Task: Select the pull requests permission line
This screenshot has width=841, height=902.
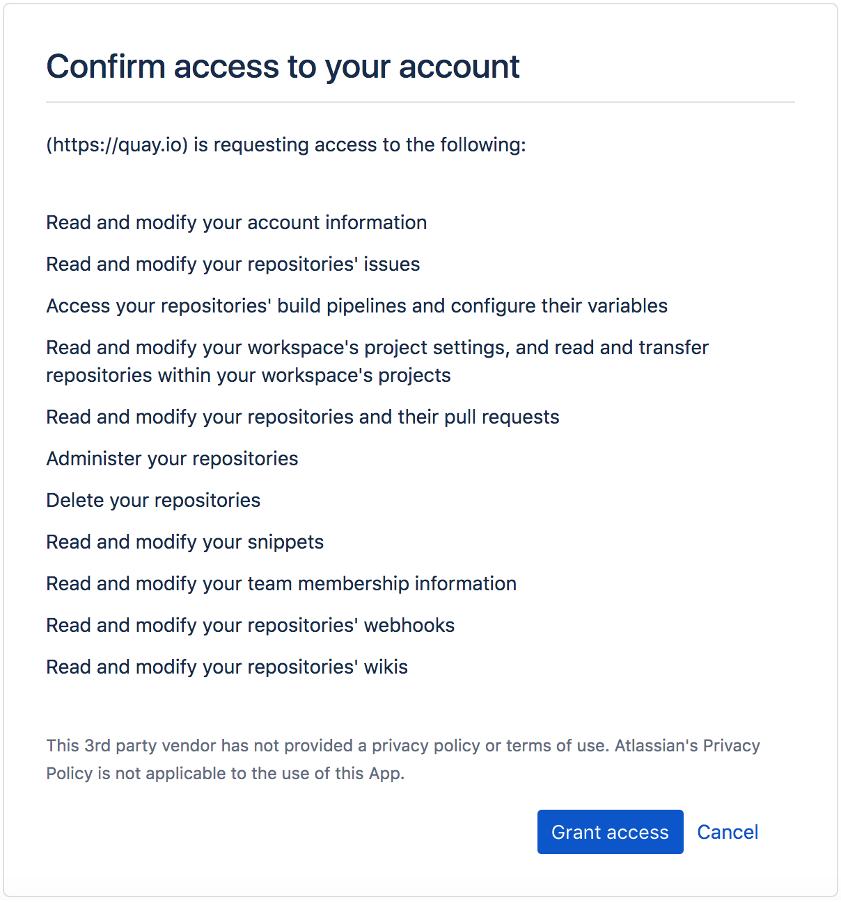Action: coord(303,416)
